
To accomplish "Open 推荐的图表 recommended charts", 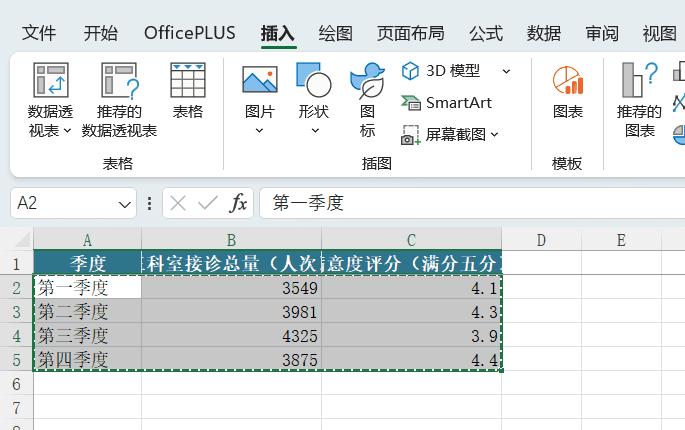I will tap(639, 101).
